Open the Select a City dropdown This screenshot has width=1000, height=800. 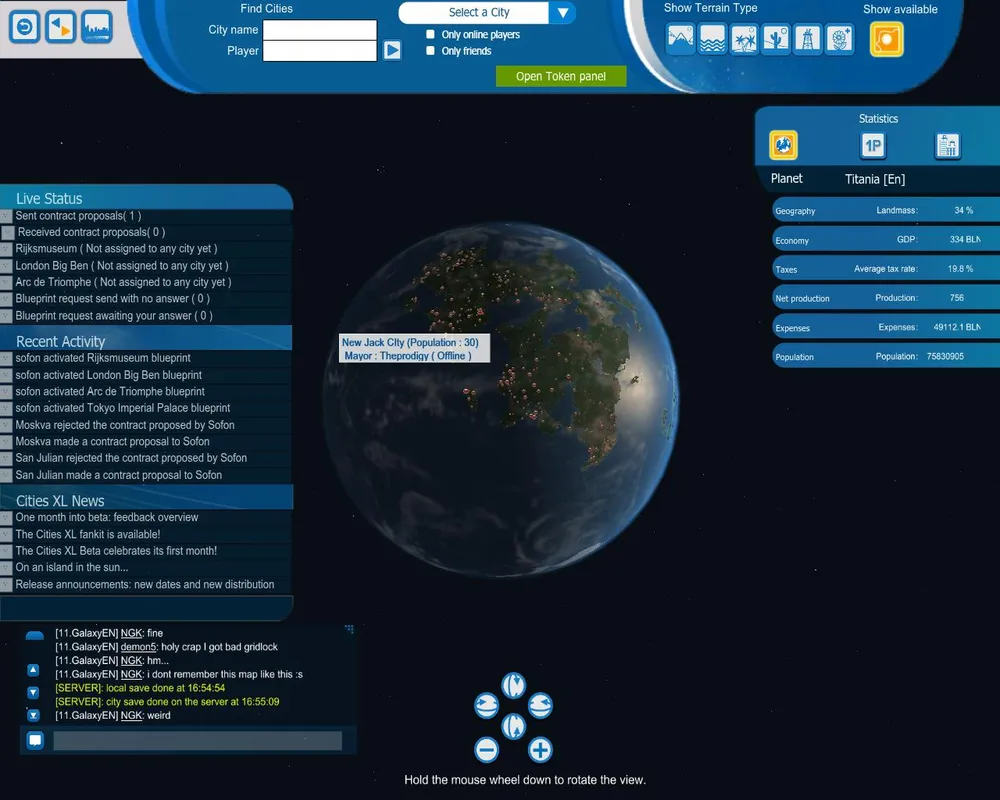562,13
